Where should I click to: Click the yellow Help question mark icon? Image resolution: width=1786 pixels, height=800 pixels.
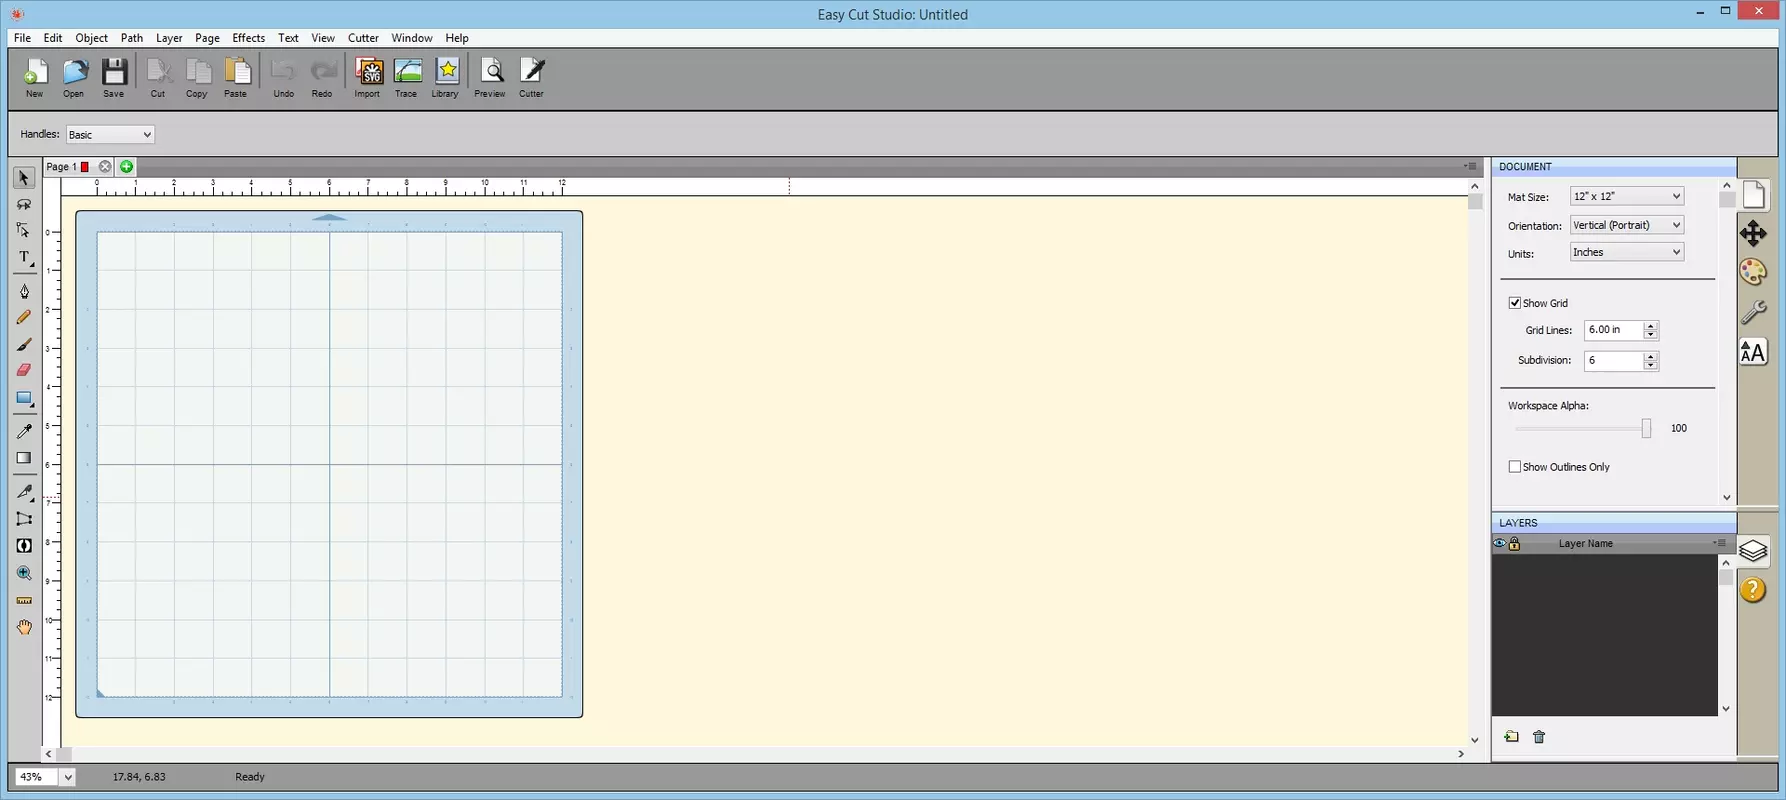pos(1753,589)
